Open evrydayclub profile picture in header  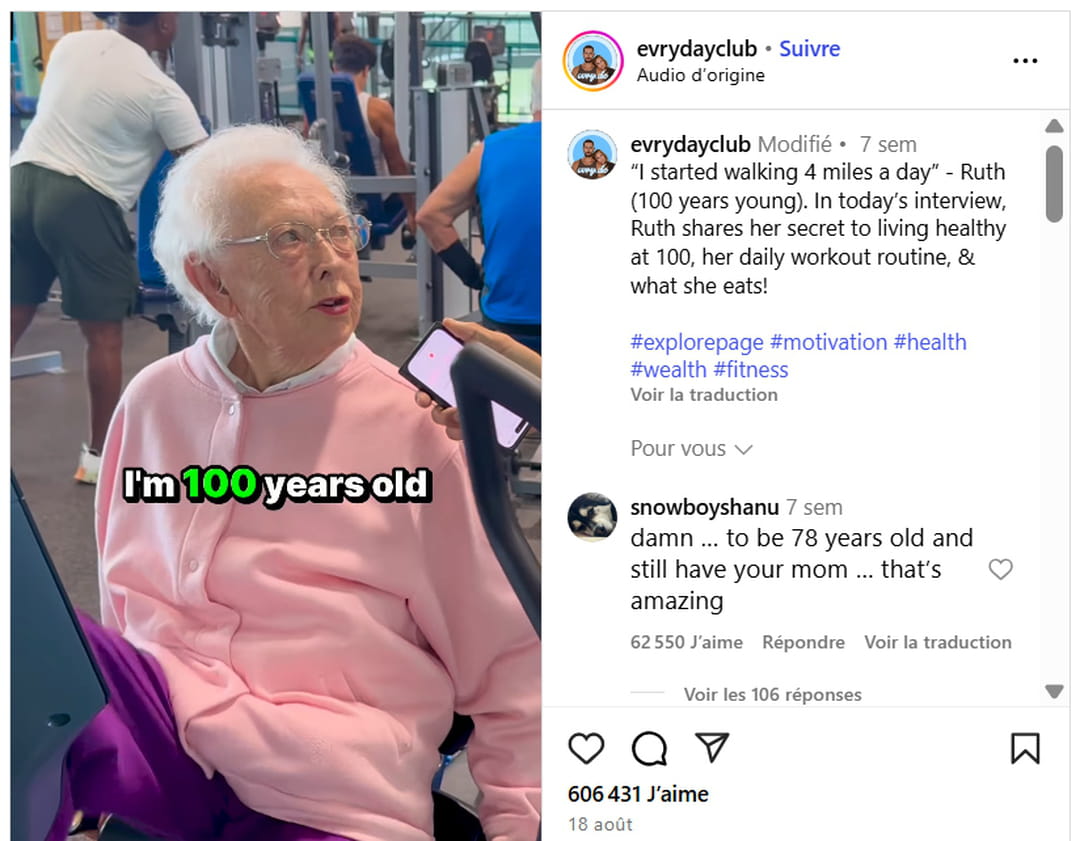(593, 61)
